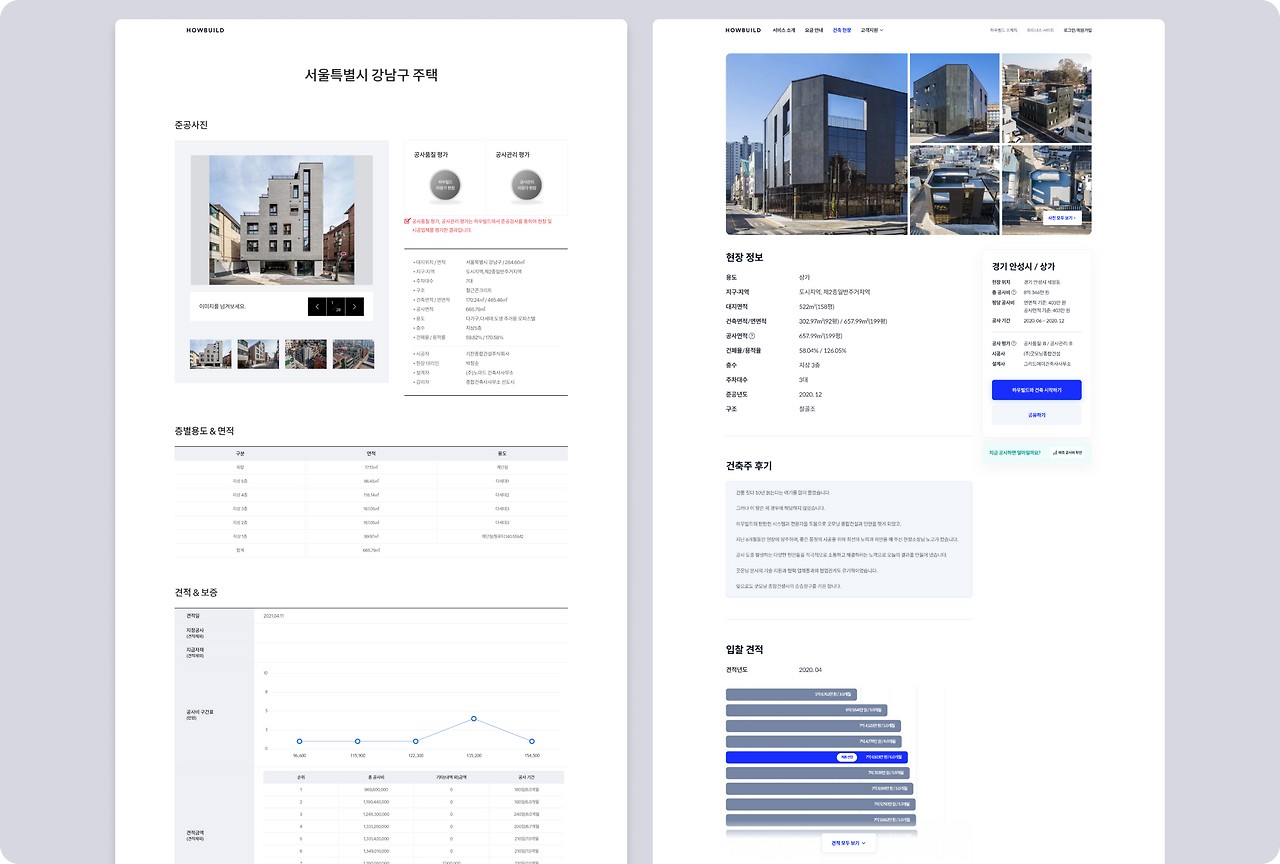
Task: Click the 층별용도 & 면적 section heading
Action: click(204, 431)
